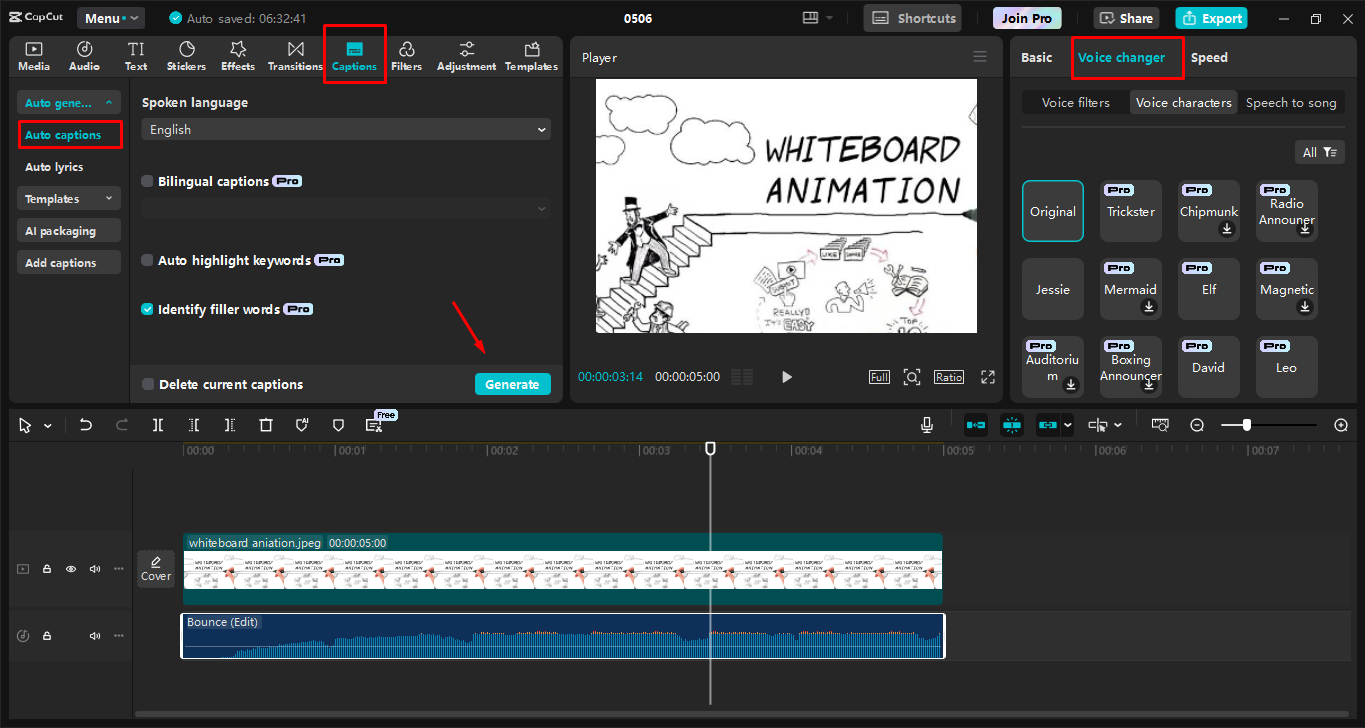
Task: Select the split tool in the timeline toolbar
Action: [x=157, y=424]
